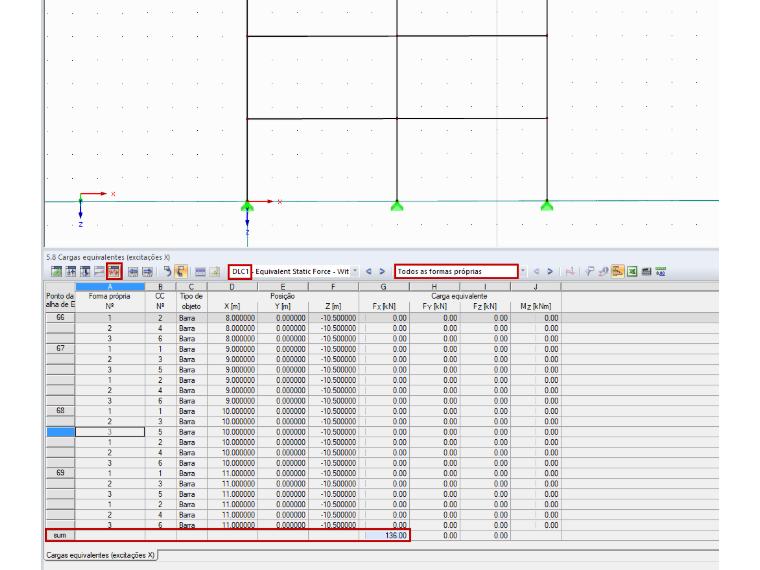Click next mode shape right blue arrow
760x570 pixels.
(x=550, y=271)
